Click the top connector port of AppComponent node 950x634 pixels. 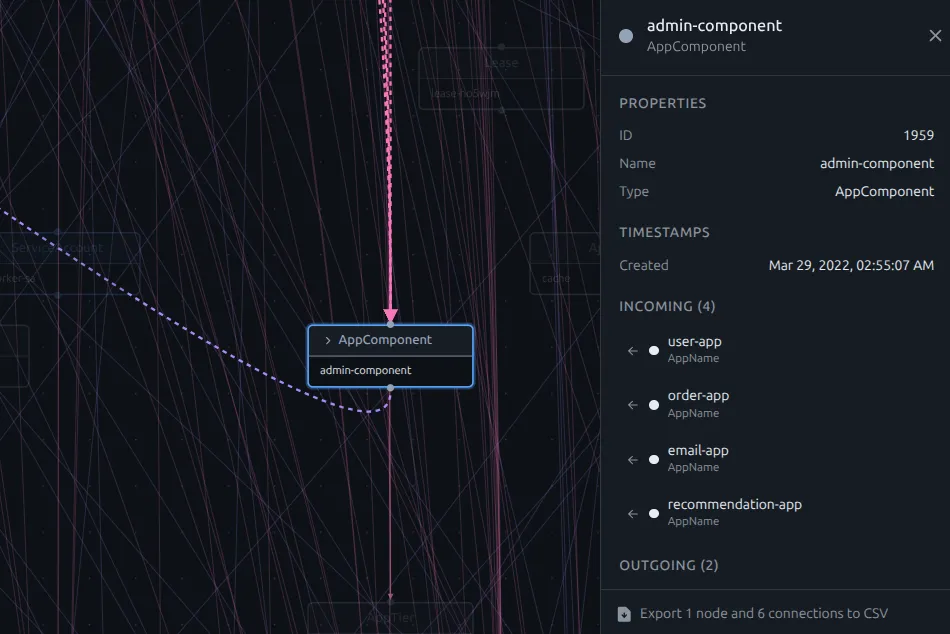[x=390, y=324]
